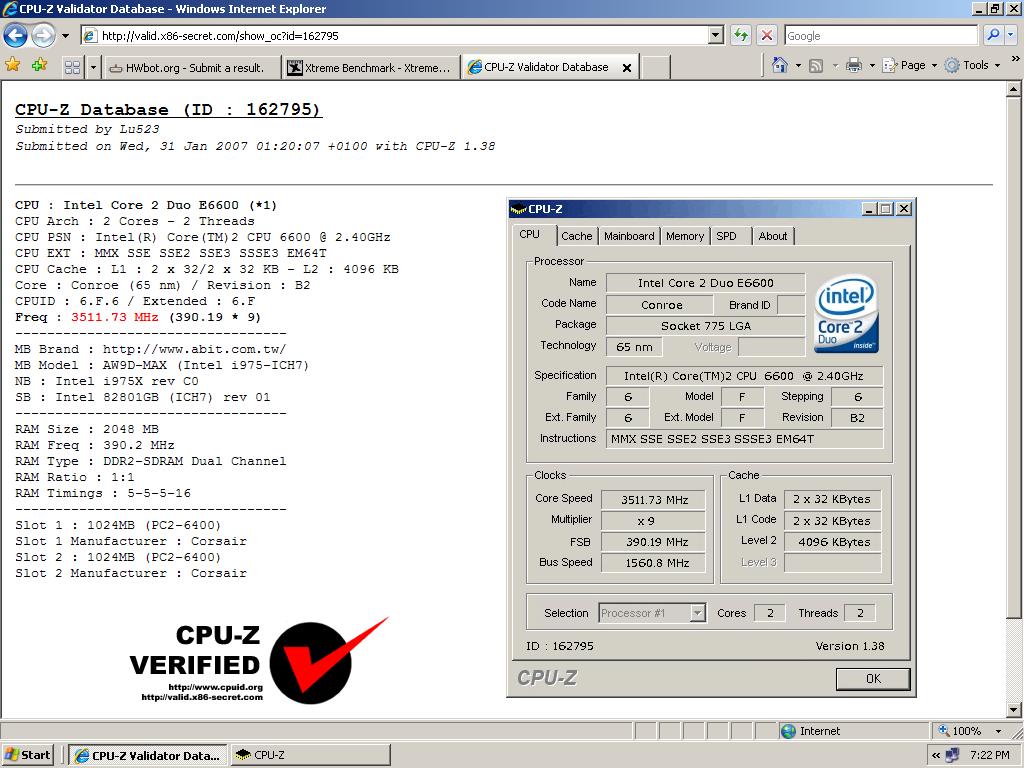
Task: Open the tab list dropdown arrow
Action: click(x=93, y=67)
